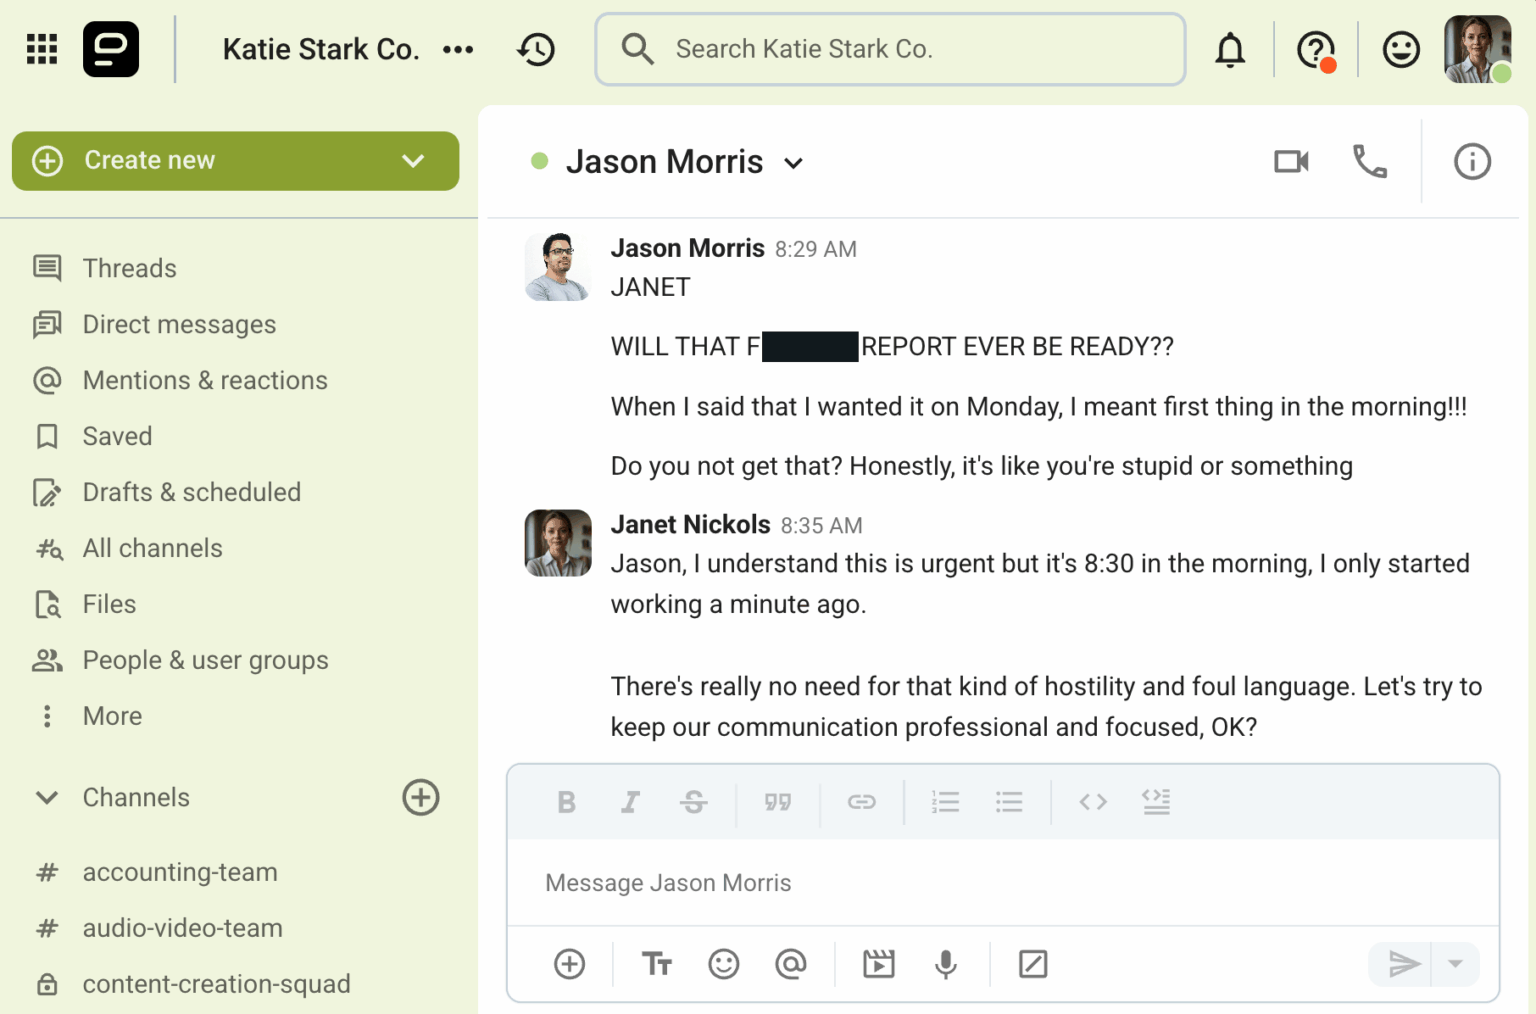The image size is (1536, 1014).
Task: Open Mentions & reactions
Action: click(204, 380)
